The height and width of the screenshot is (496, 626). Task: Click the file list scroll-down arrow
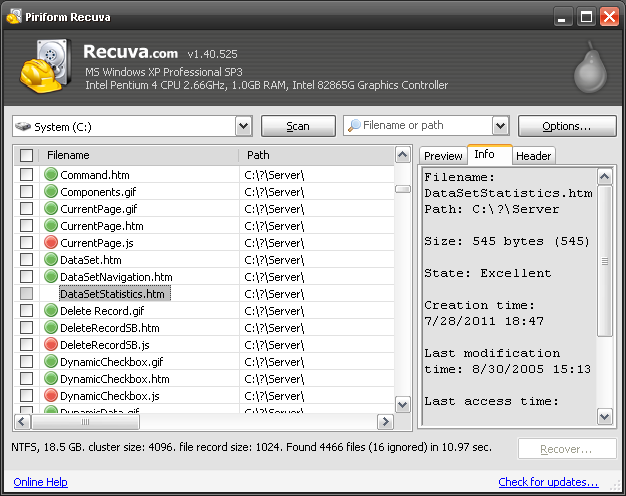point(403,405)
